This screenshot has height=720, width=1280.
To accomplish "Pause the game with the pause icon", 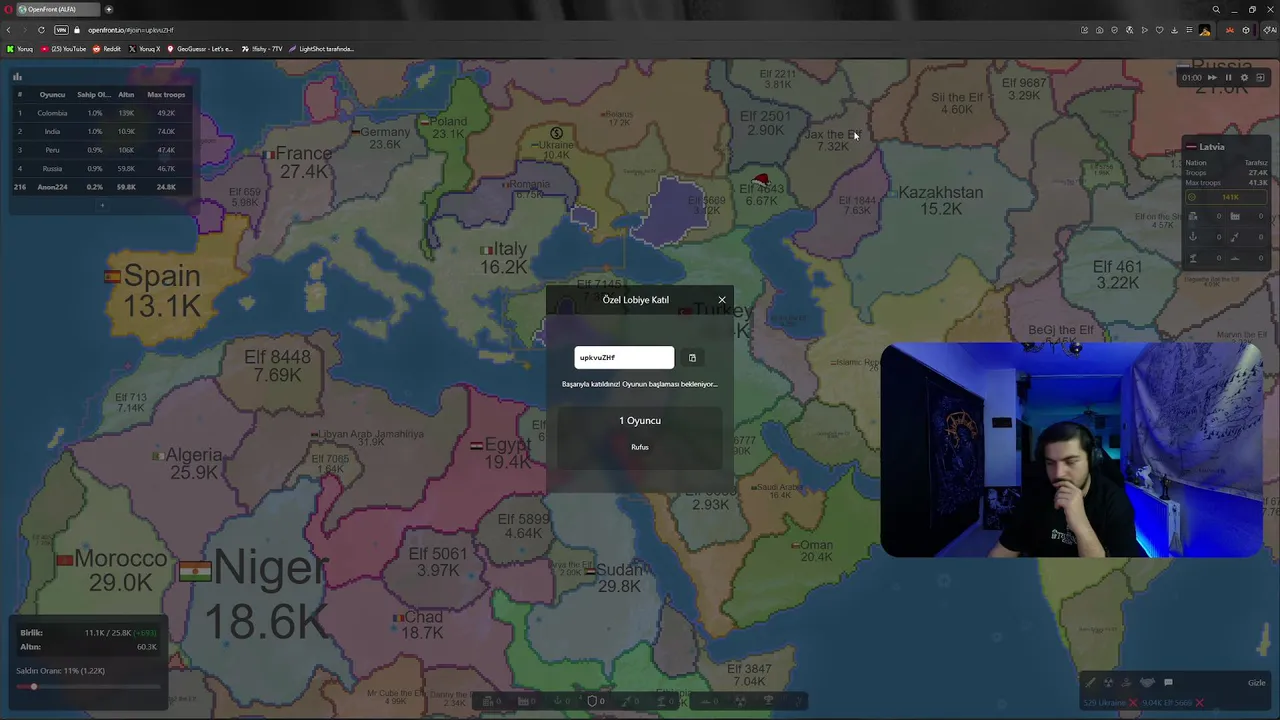I will [x=1228, y=78].
